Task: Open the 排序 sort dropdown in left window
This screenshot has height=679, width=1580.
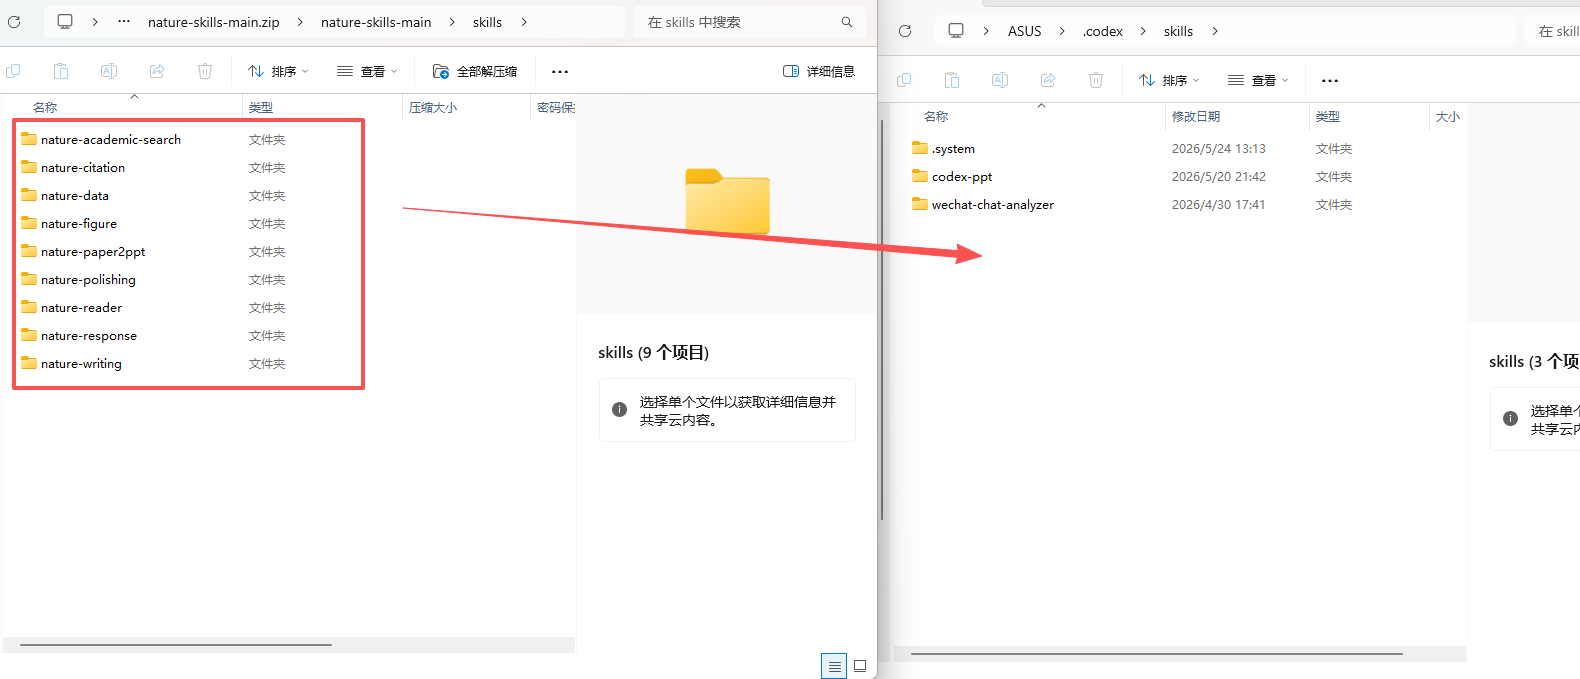Action: click(279, 71)
